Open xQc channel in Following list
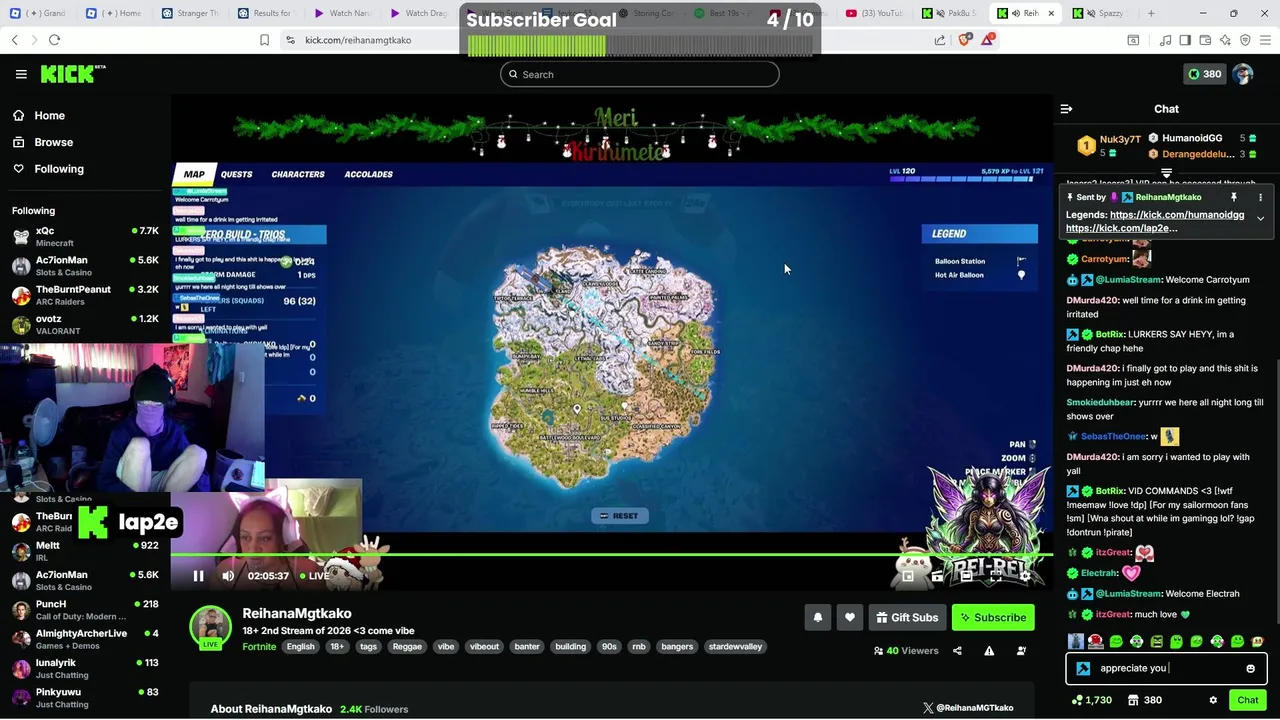Screen dimensions: 1280x720 [x=85, y=236]
